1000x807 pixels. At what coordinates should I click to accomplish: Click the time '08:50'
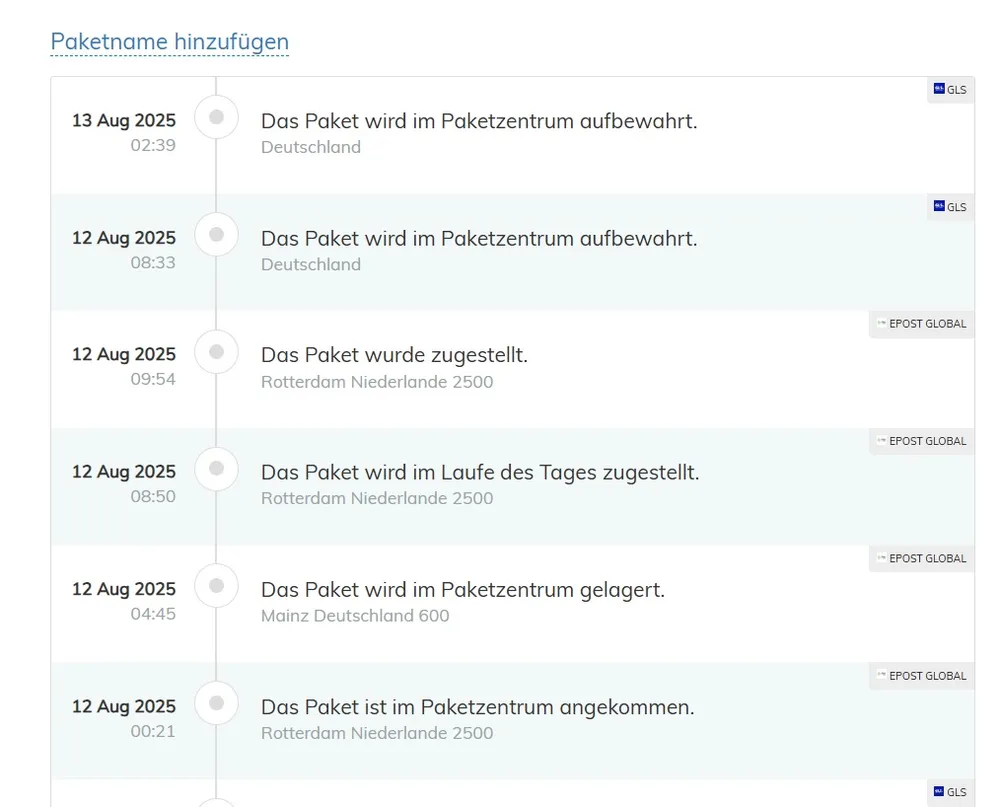(x=153, y=497)
